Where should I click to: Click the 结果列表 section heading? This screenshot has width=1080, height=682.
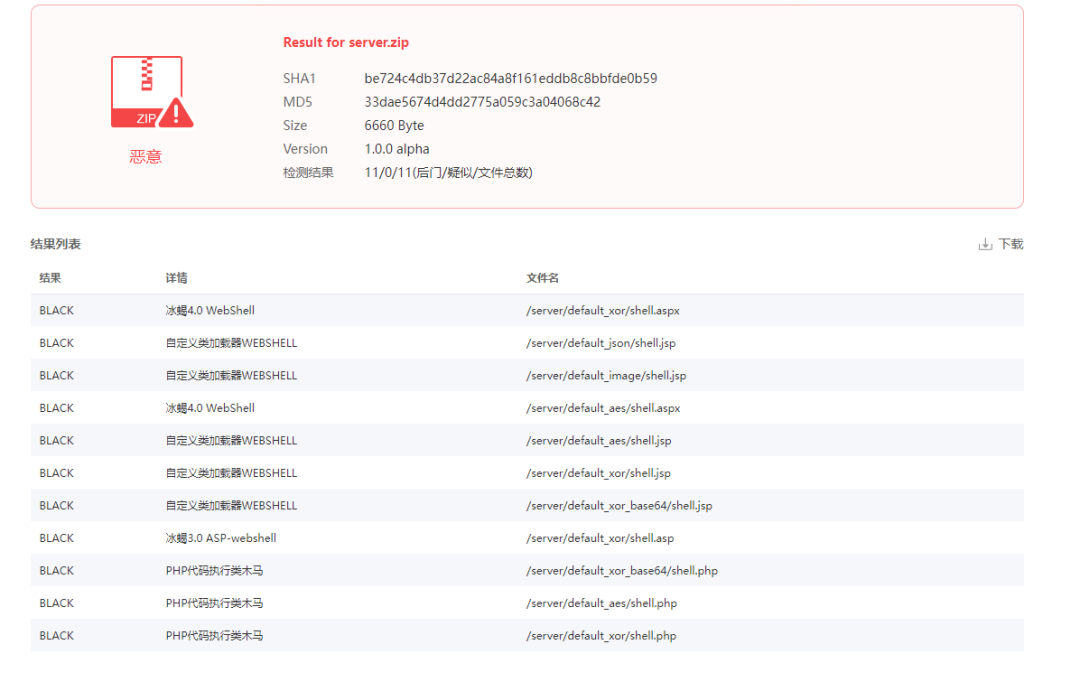[x=56, y=244]
